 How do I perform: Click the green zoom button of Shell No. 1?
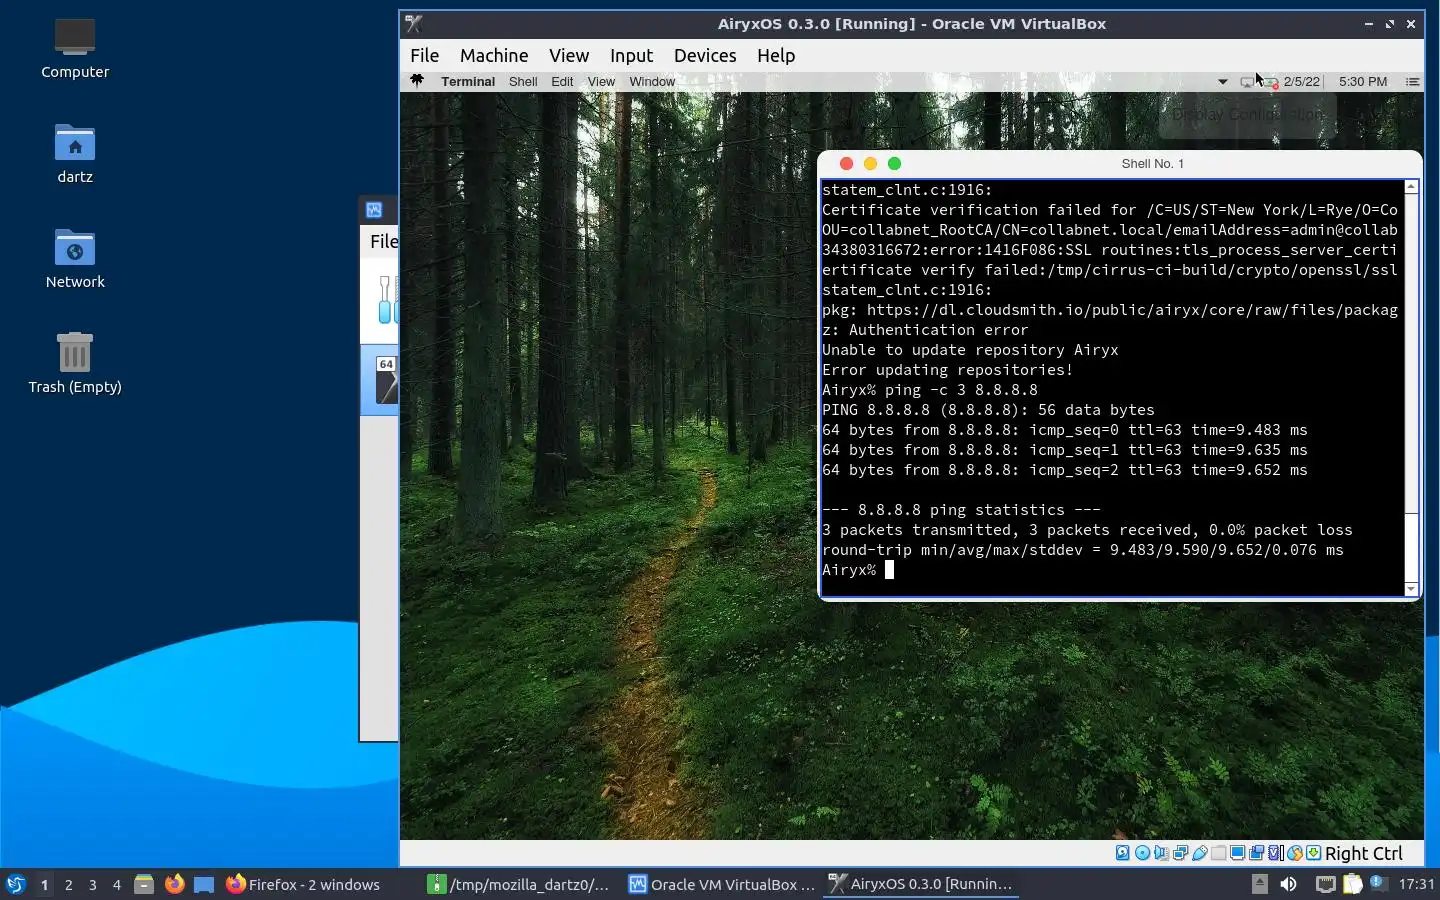[895, 164]
